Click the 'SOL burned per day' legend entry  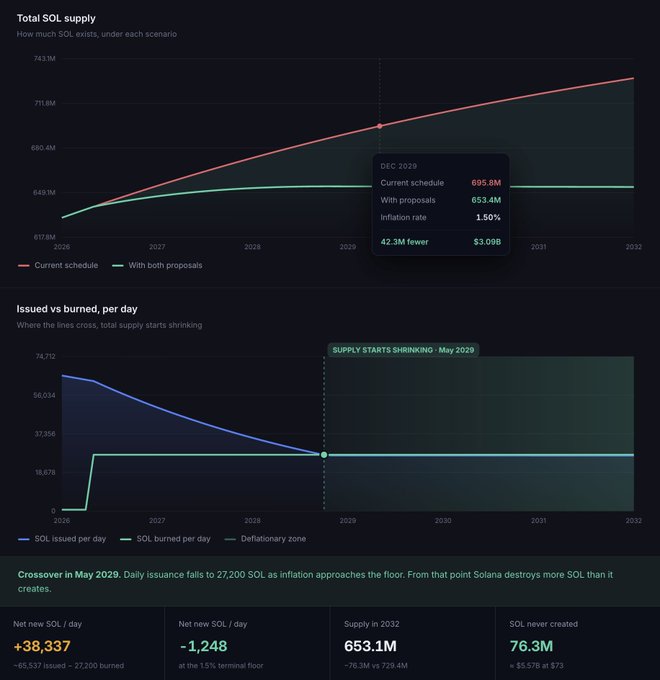click(x=165, y=539)
